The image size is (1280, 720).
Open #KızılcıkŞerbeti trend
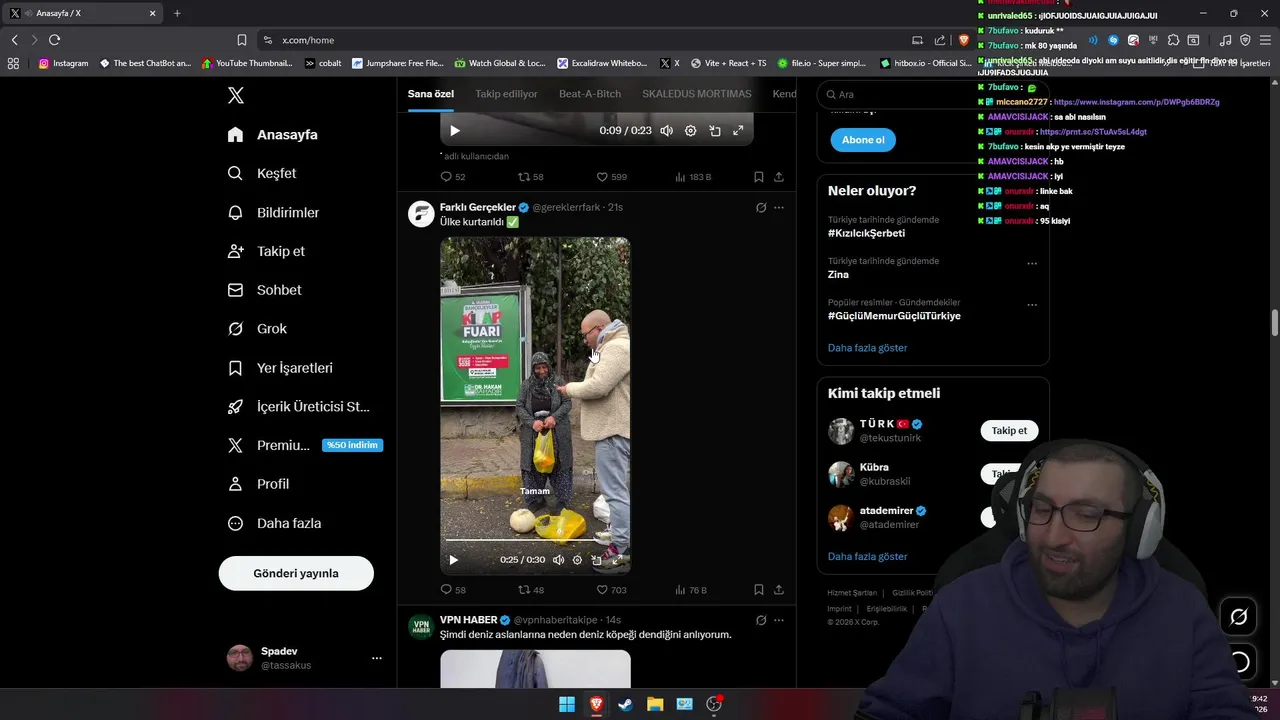point(866,233)
